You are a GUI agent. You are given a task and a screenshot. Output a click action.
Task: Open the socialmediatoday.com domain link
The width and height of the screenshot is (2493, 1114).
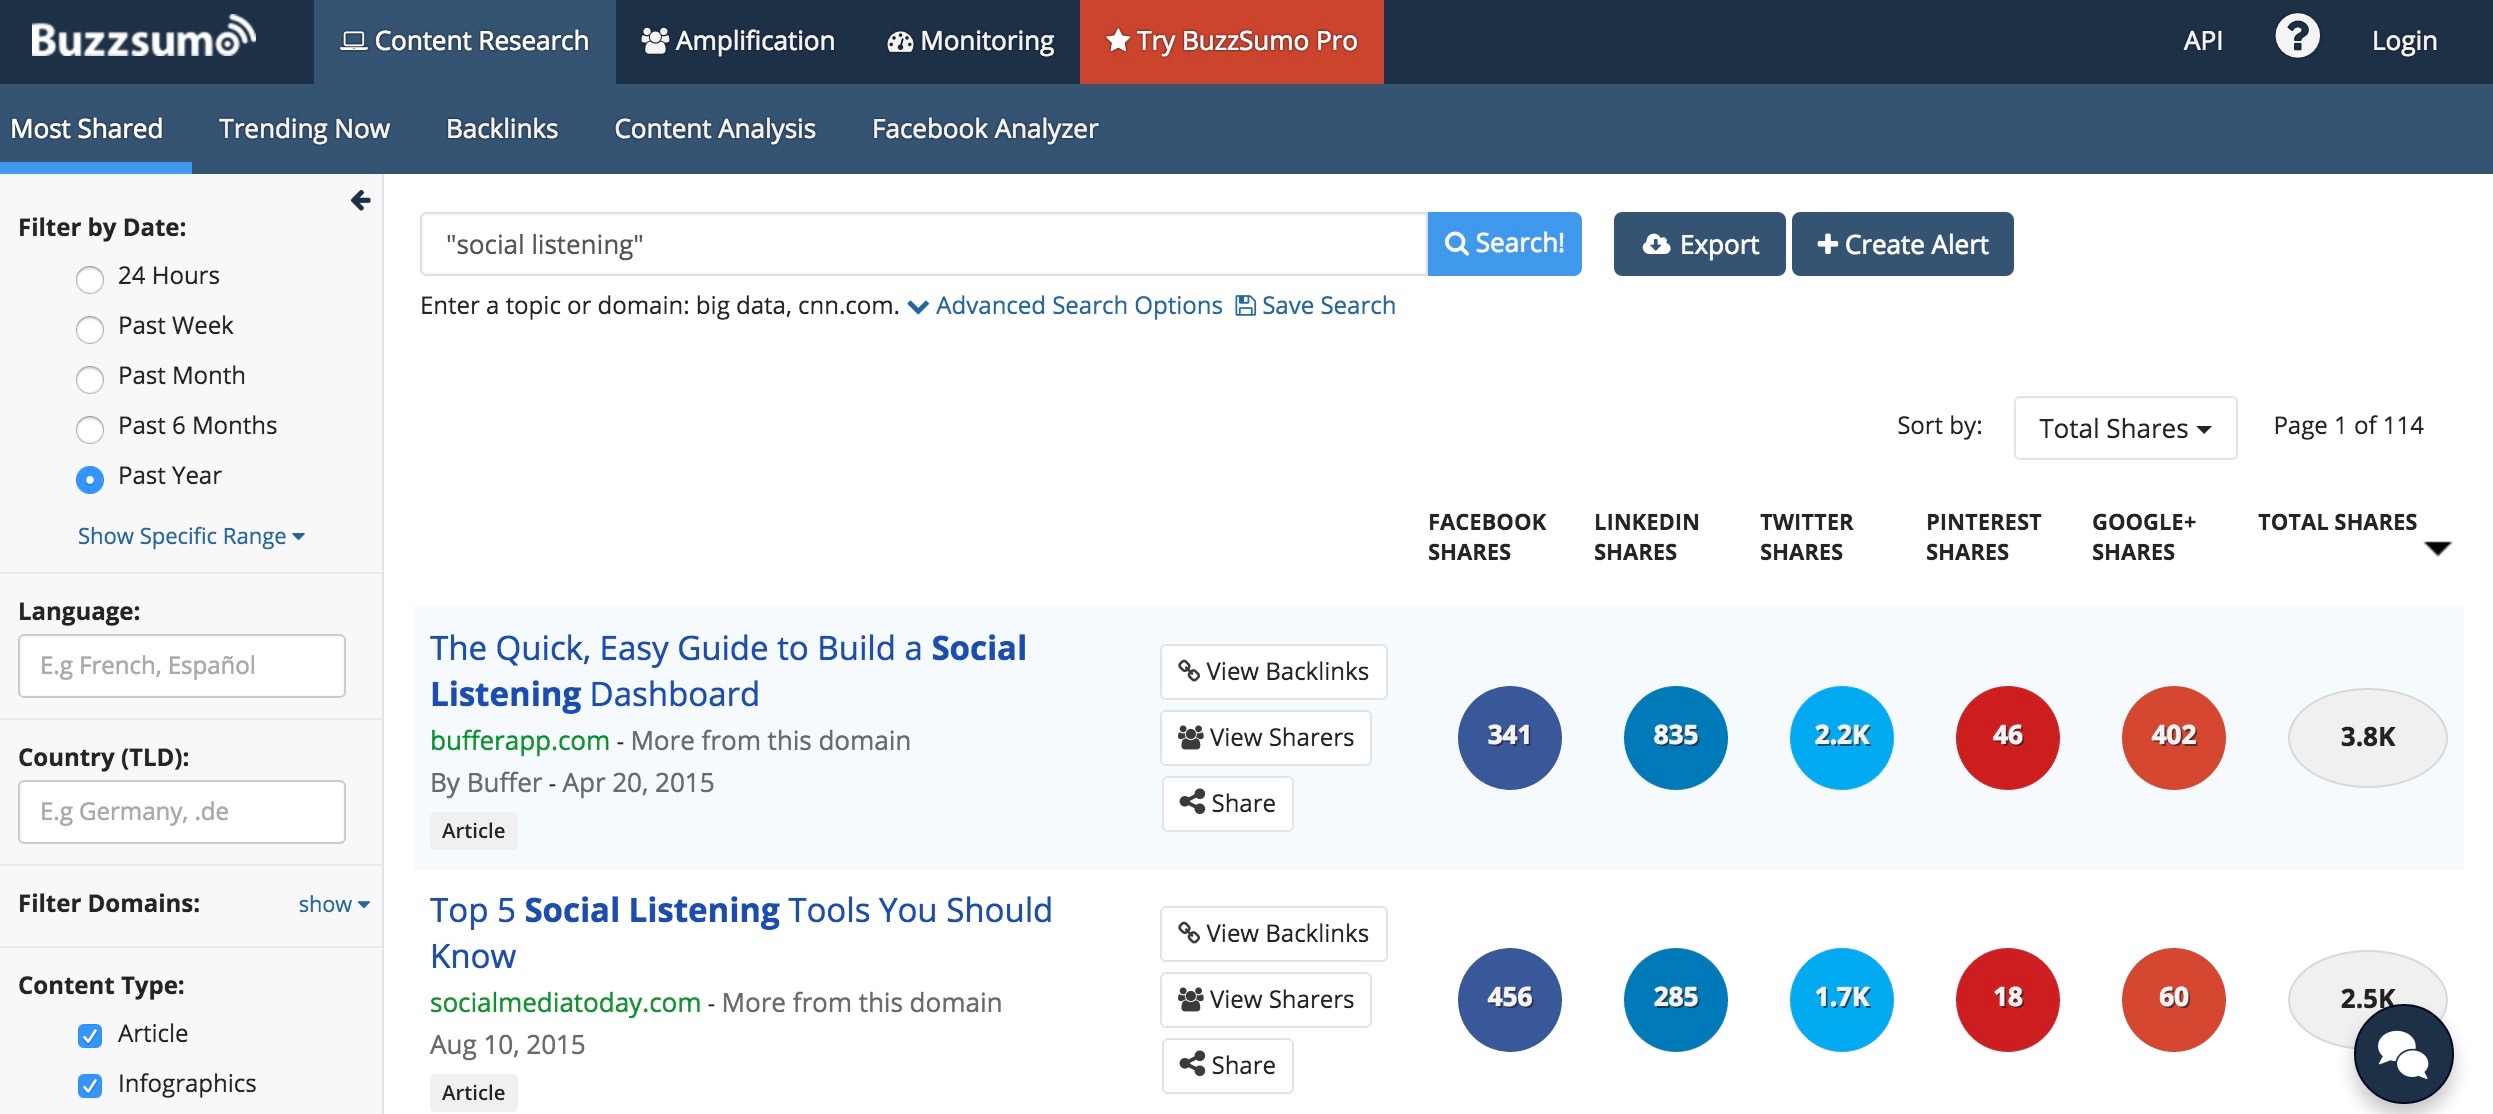565,1002
